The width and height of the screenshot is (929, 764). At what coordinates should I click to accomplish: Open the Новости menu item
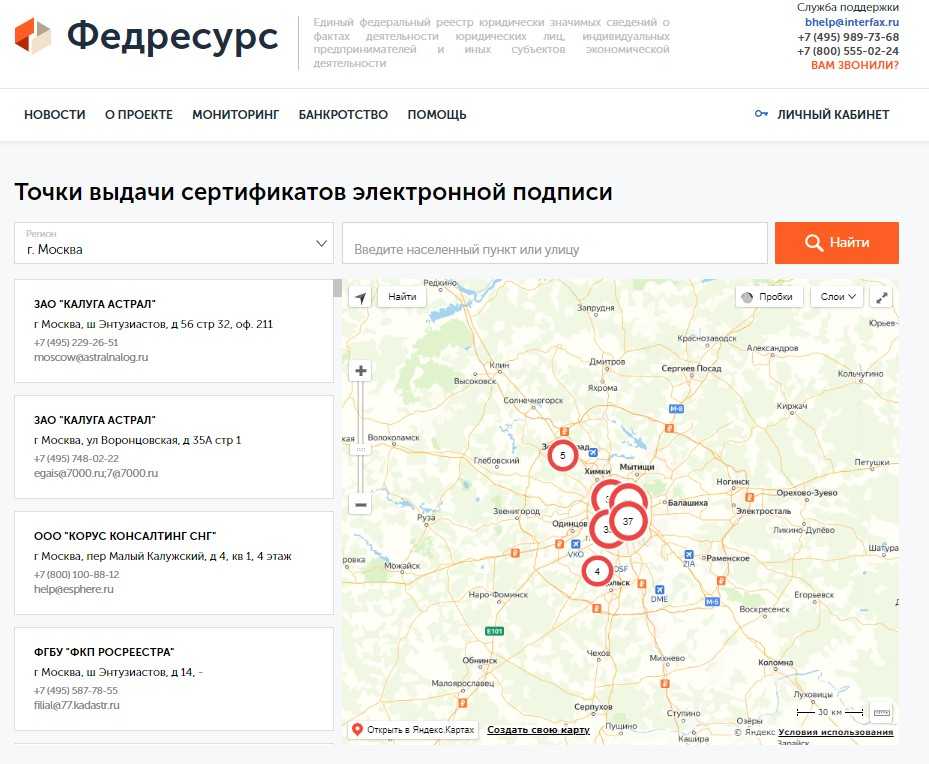55,115
